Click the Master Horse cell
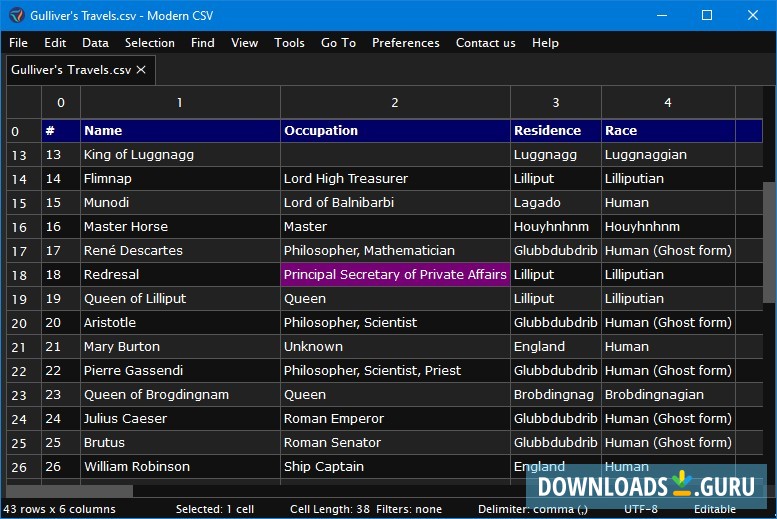 (x=180, y=227)
